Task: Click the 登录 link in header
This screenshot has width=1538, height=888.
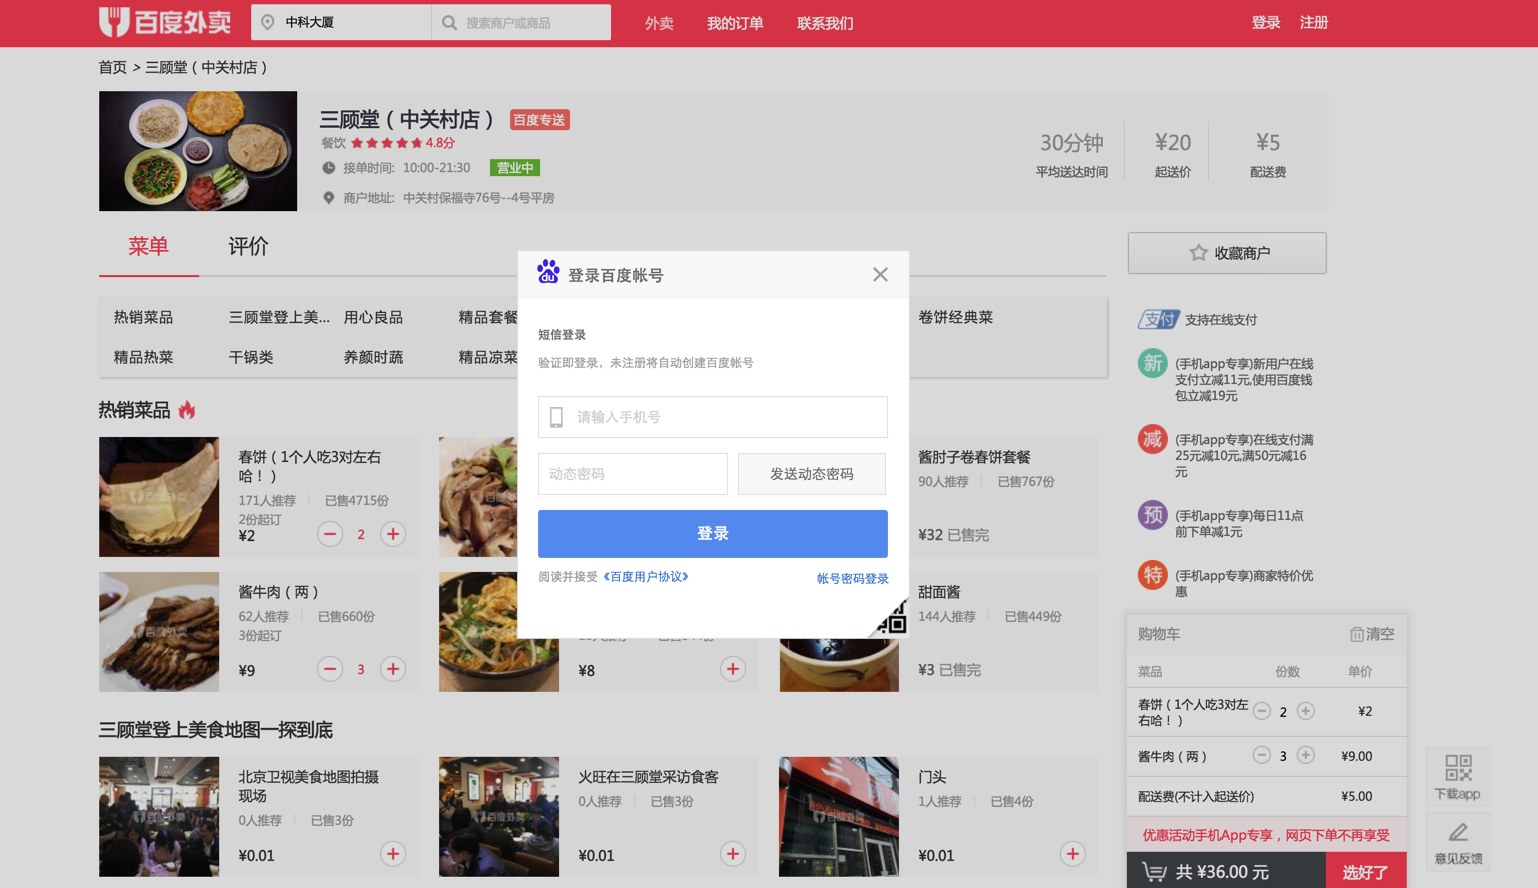Action: (1266, 22)
